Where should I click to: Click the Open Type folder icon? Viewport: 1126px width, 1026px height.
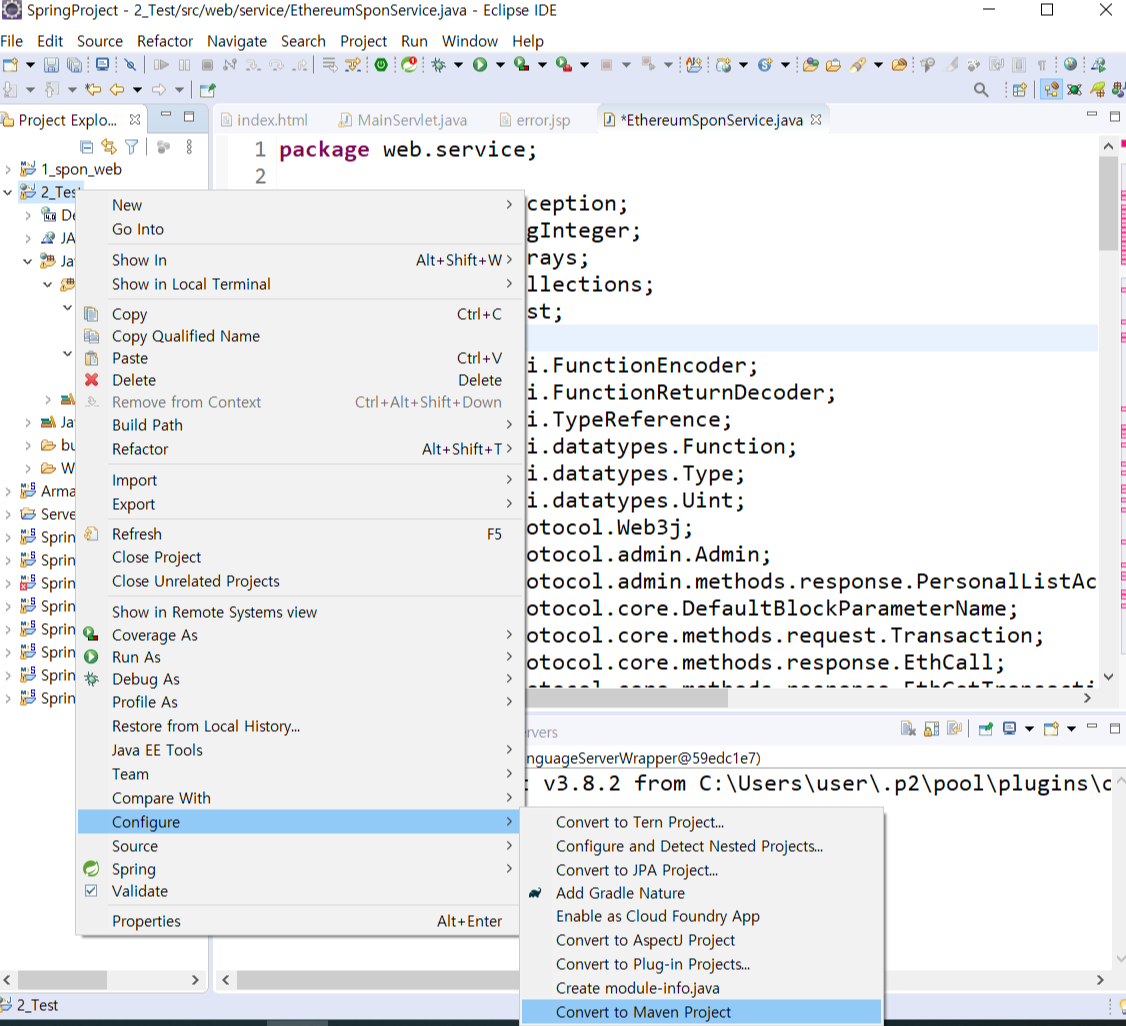pyautogui.click(x=811, y=65)
